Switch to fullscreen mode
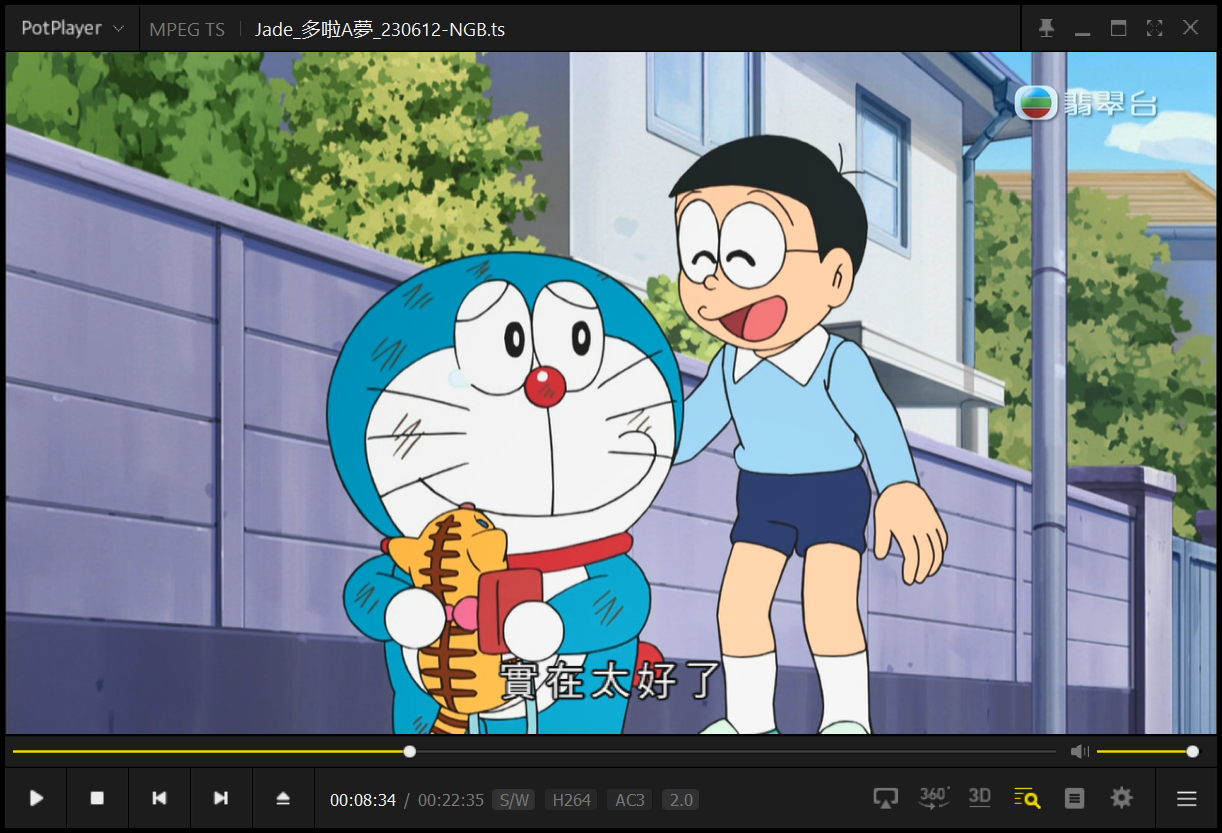This screenshot has height=833, width=1222. tap(1154, 28)
